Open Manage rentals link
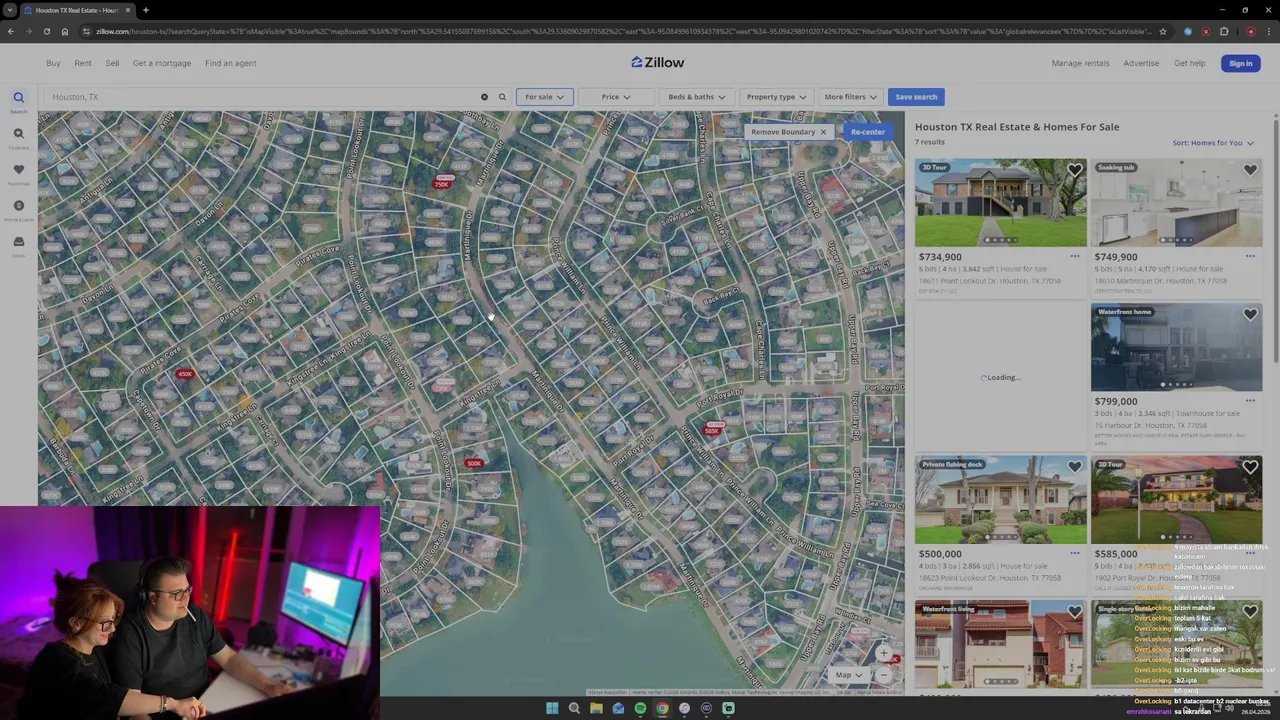1280x720 pixels. click(x=1080, y=63)
